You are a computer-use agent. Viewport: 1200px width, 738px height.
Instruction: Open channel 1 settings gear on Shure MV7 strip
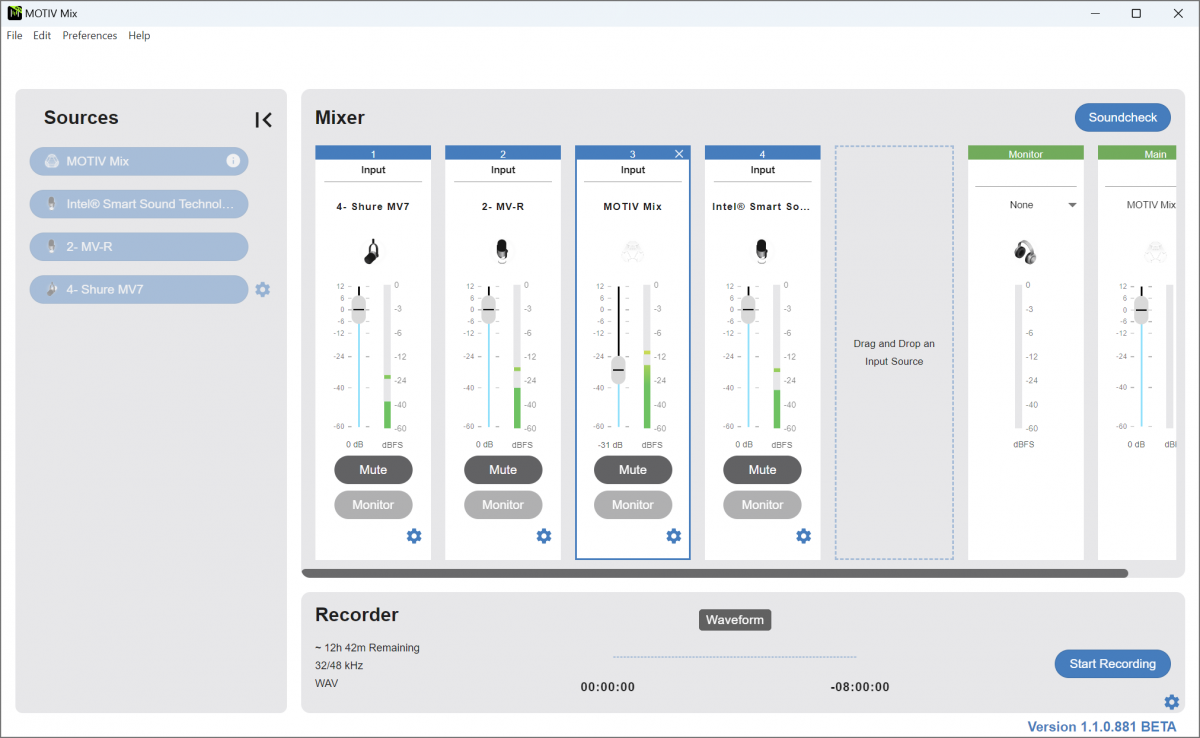click(414, 536)
